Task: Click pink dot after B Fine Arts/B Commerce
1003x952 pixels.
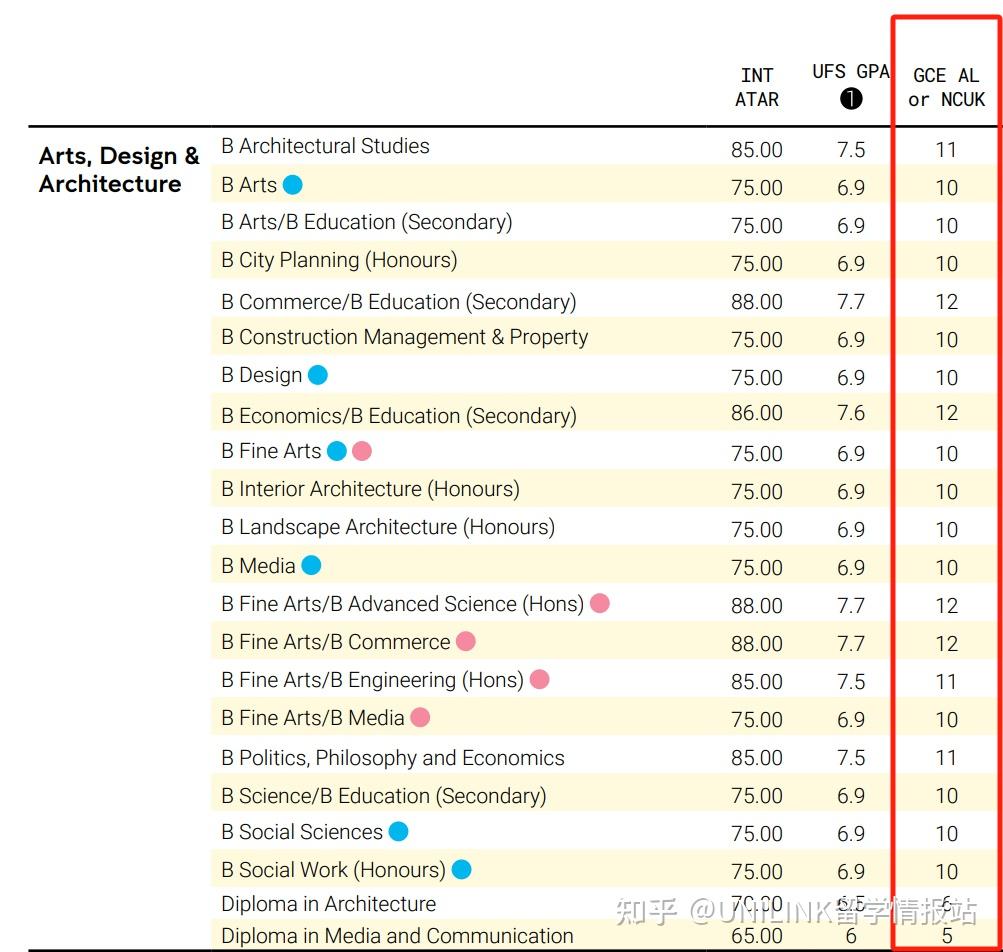Action: pos(466,641)
